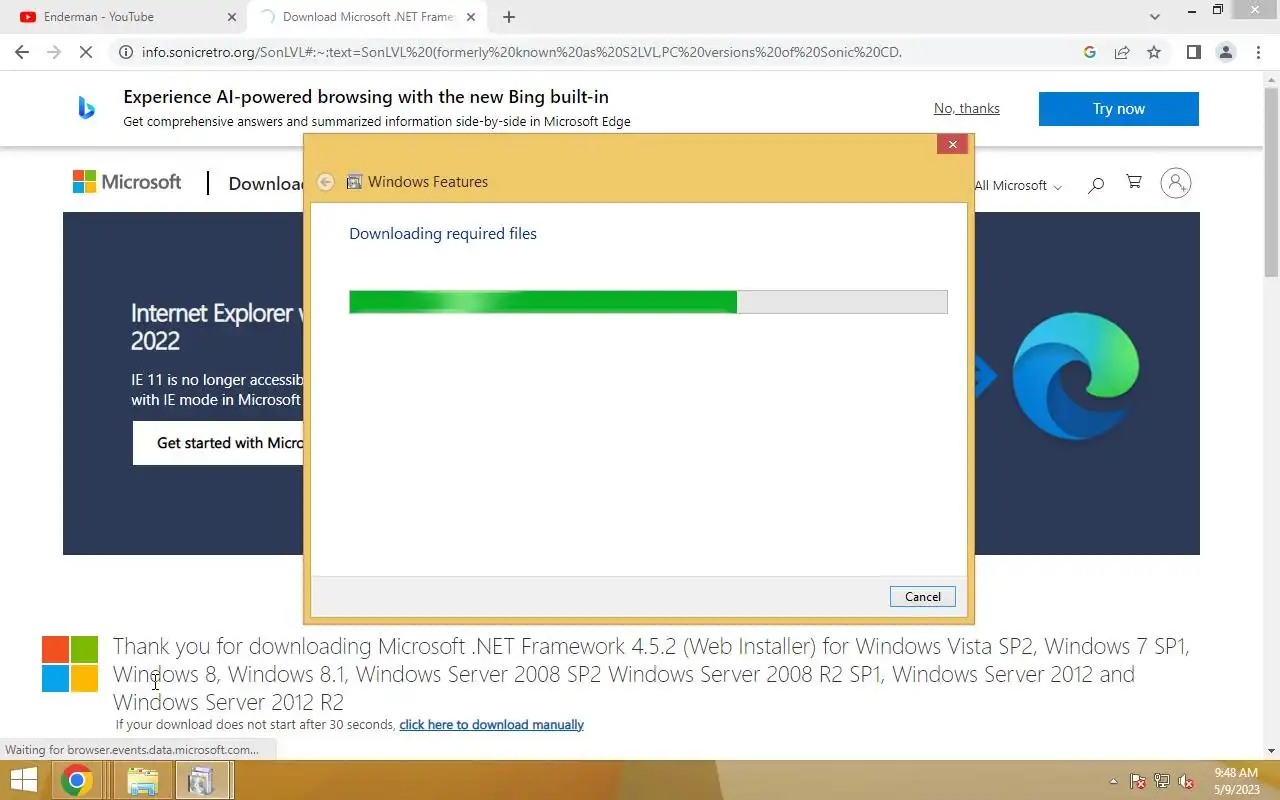Close the Enderman - YouTube tab
The image size is (1280, 800).
coord(232,17)
